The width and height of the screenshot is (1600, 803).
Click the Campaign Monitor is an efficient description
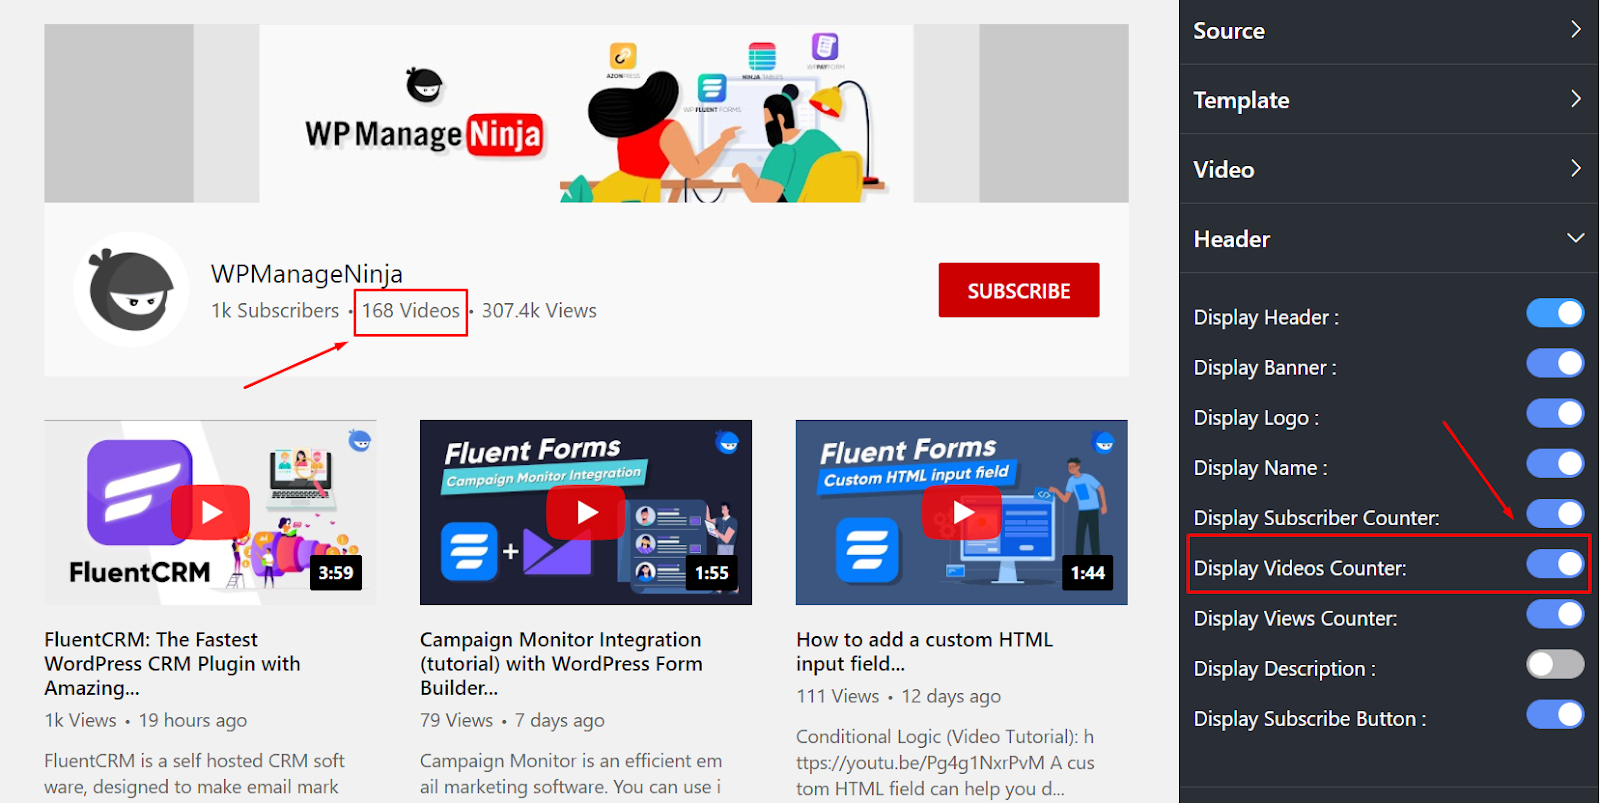pyautogui.click(x=571, y=774)
